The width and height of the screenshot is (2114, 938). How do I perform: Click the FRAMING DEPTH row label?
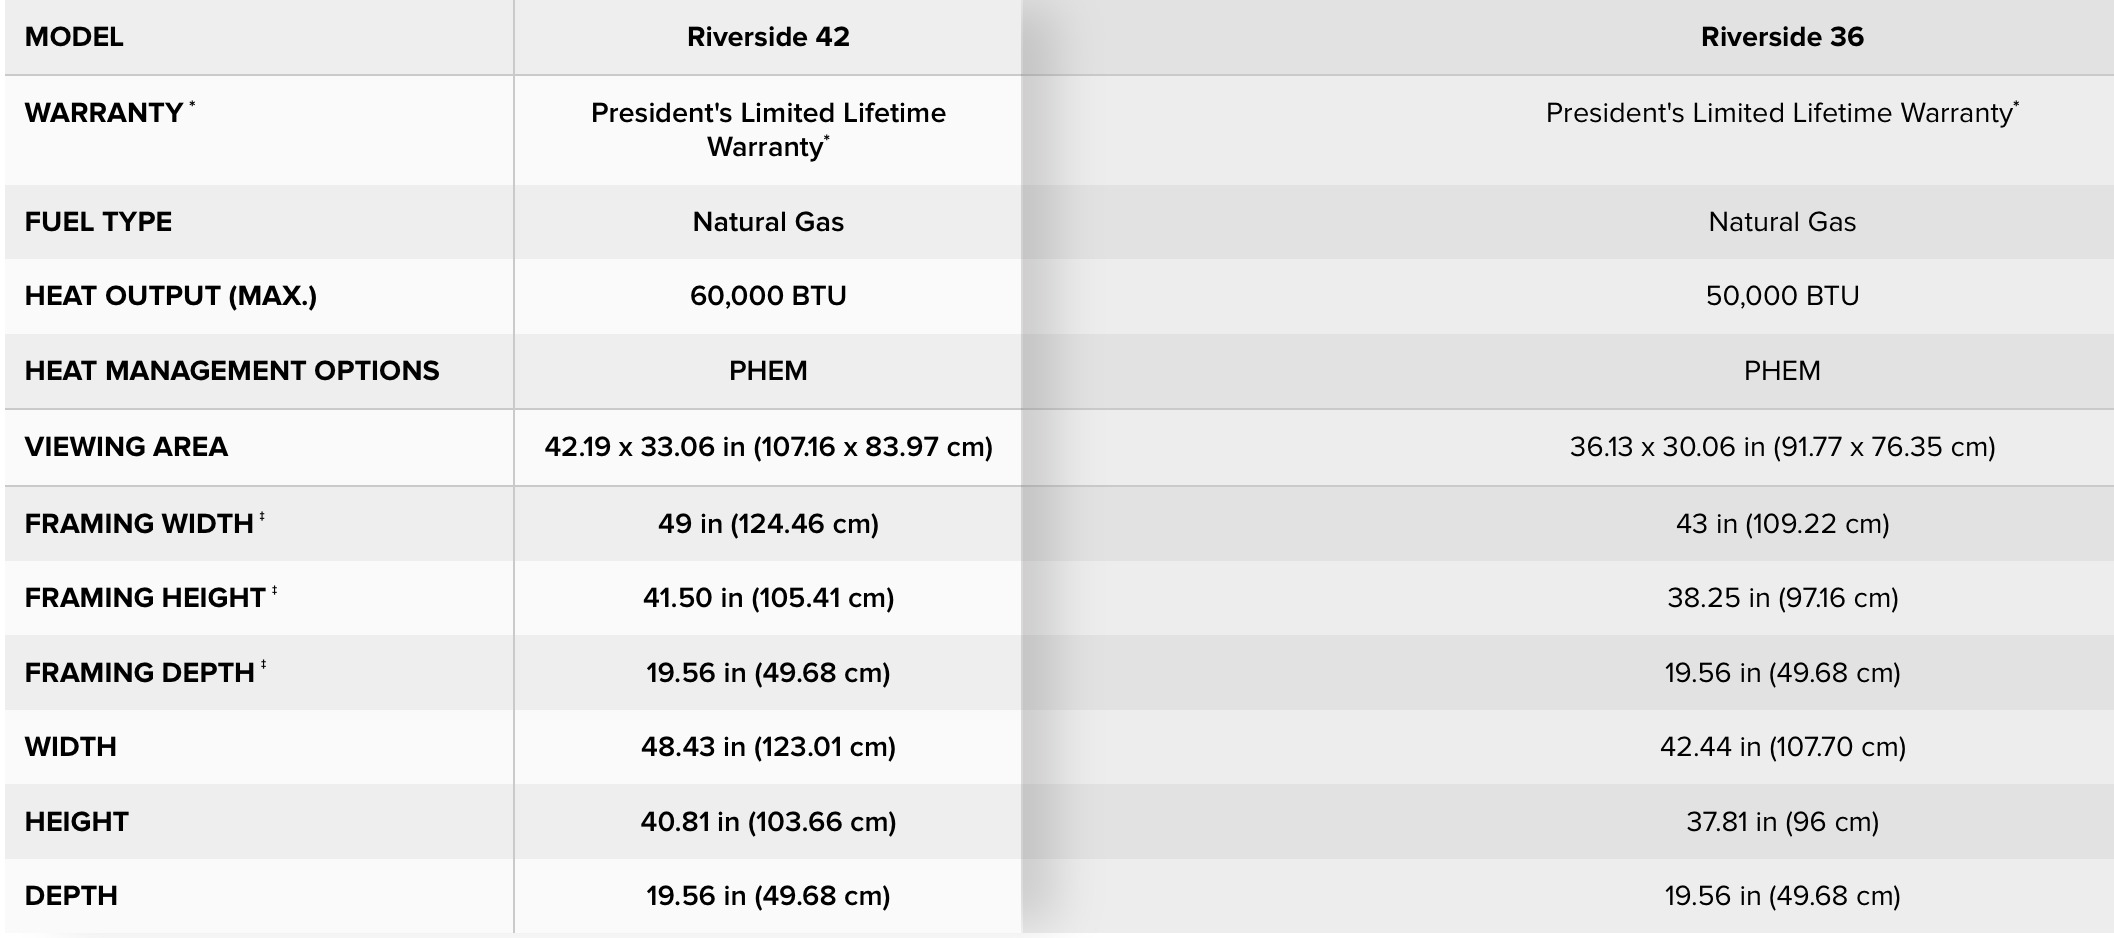click(140, 673)
